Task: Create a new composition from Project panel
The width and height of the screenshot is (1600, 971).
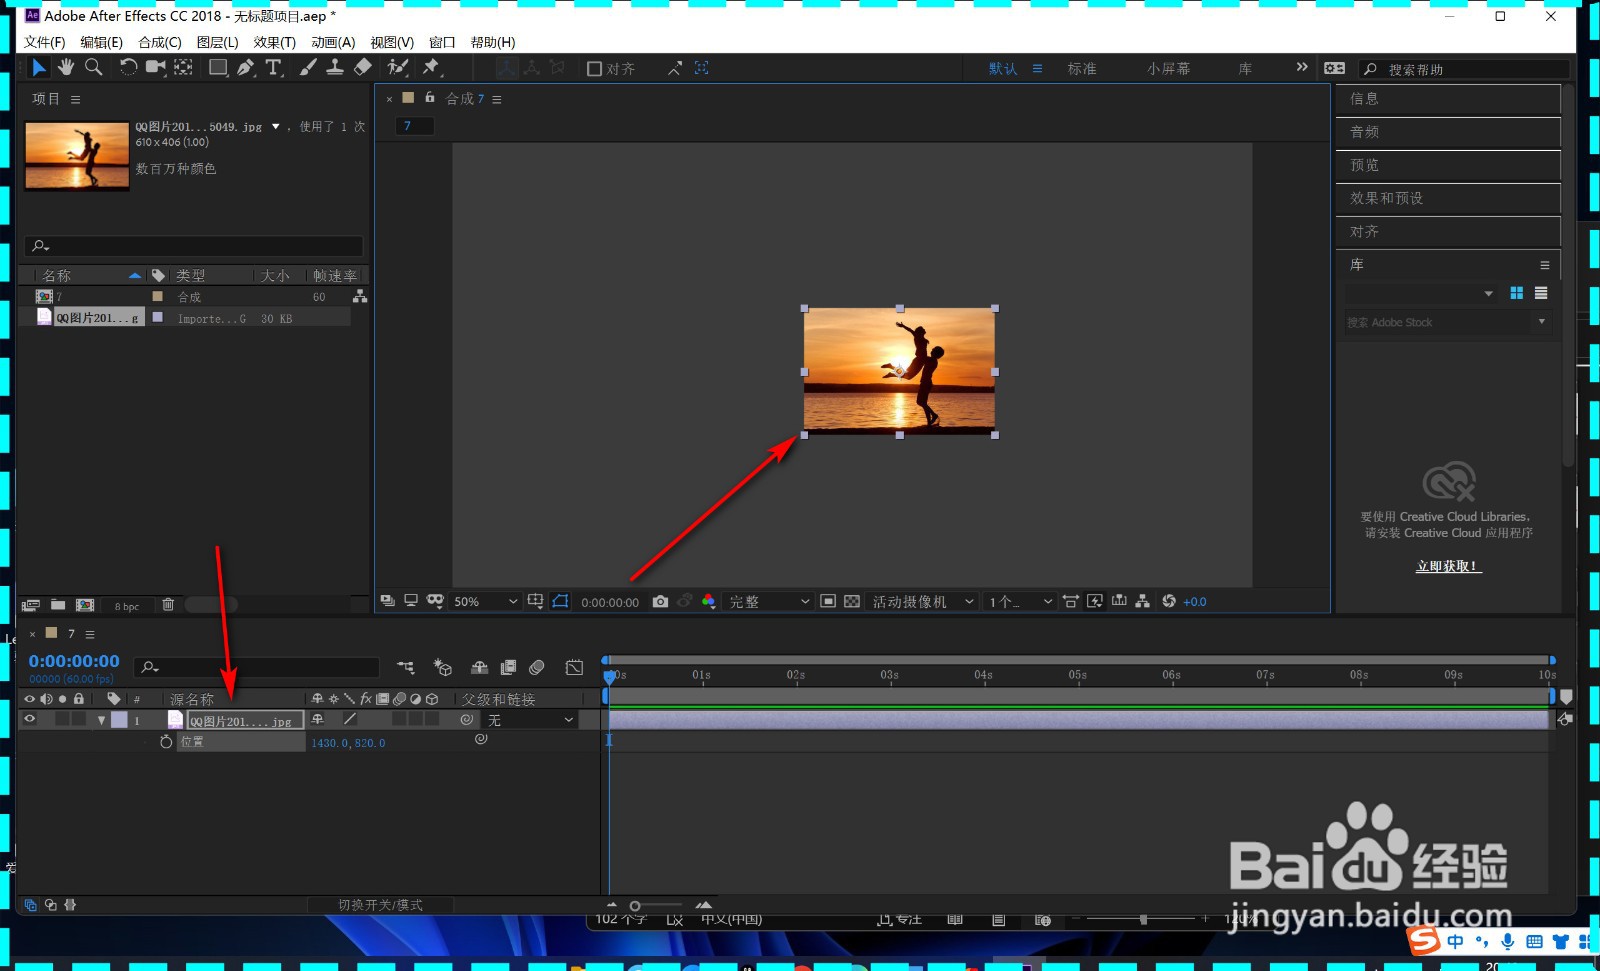Action: tap(85, 605)
